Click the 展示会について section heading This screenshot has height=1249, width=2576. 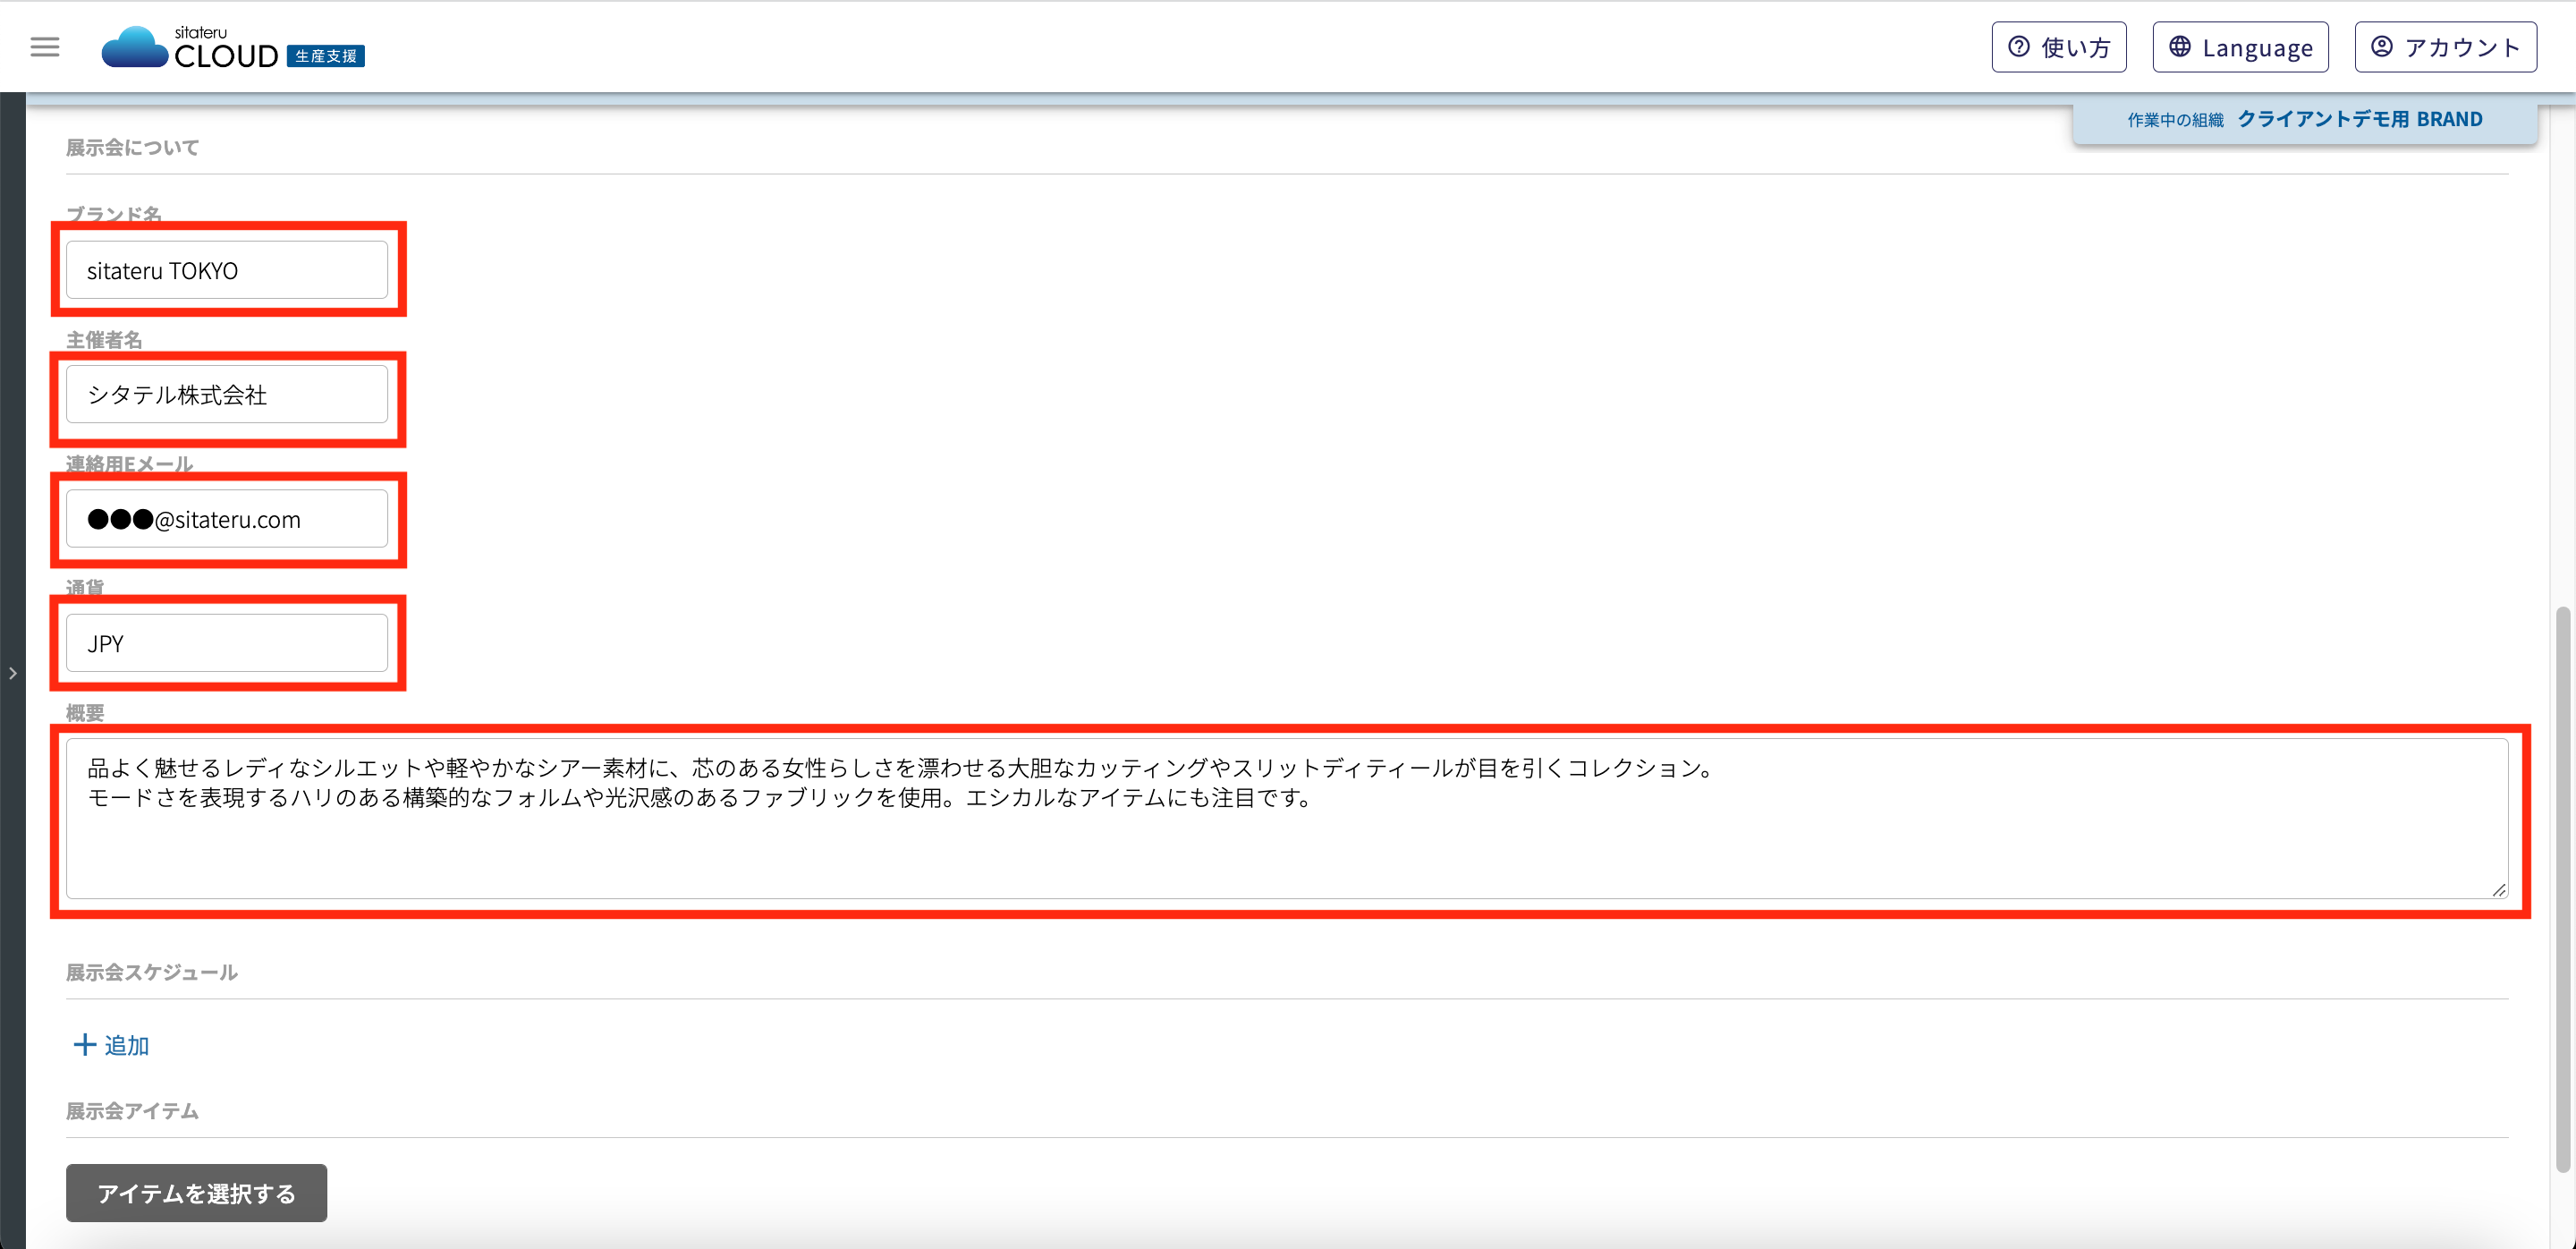coord(133,148)
